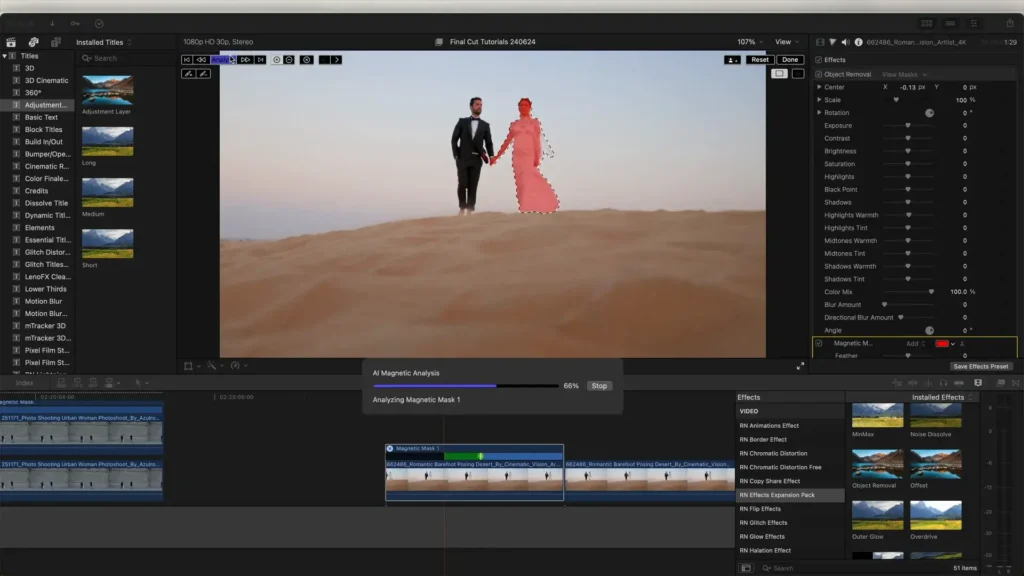Adjust the Blur Amount slider
Image resolution: width=1024 pixels, height=576 pixels.
(884, 305)
